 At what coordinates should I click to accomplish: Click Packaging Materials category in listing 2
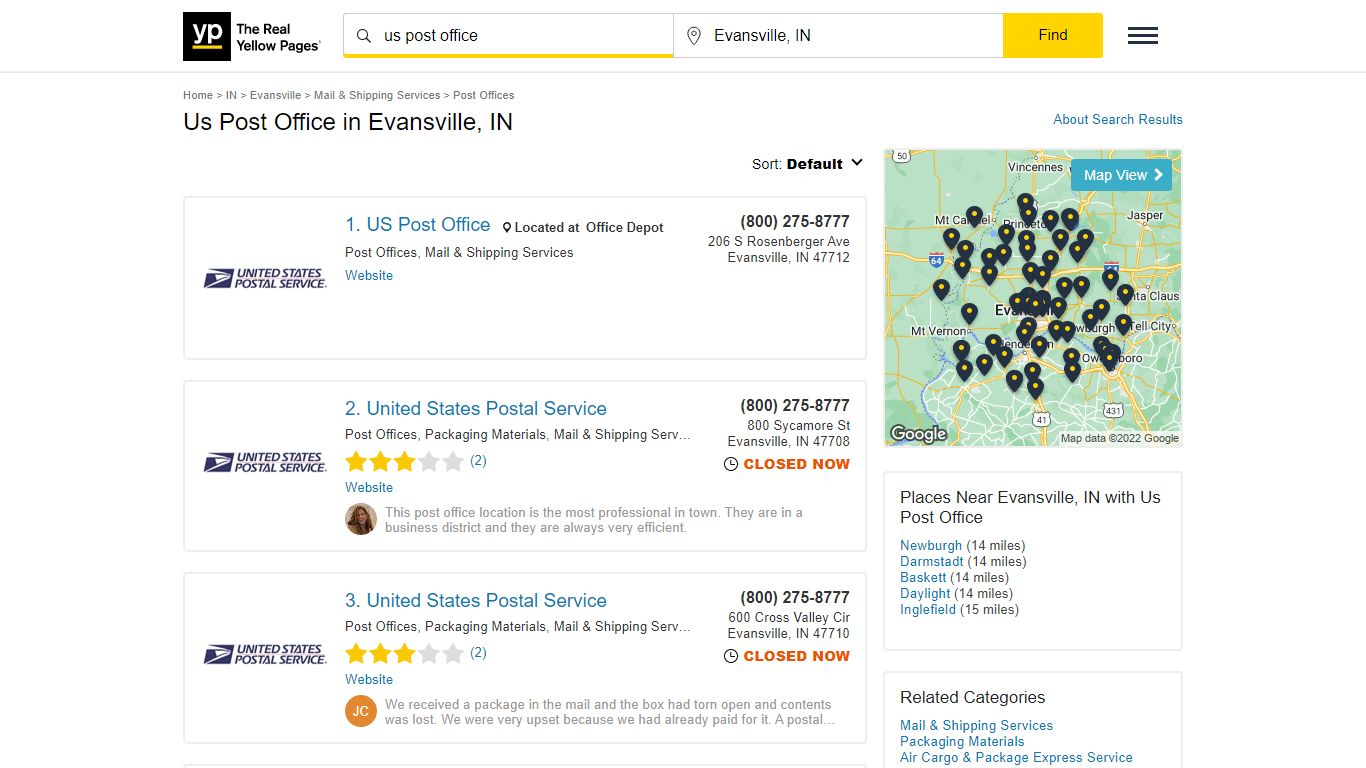coord(486,435)
